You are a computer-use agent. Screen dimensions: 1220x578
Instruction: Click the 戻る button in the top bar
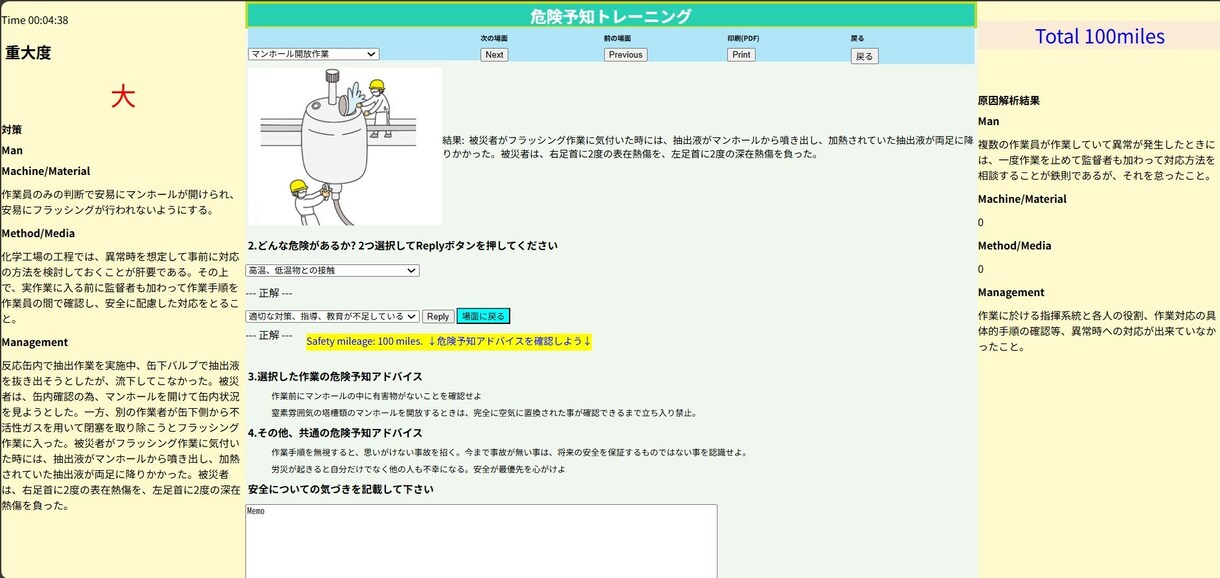point(864,56)
